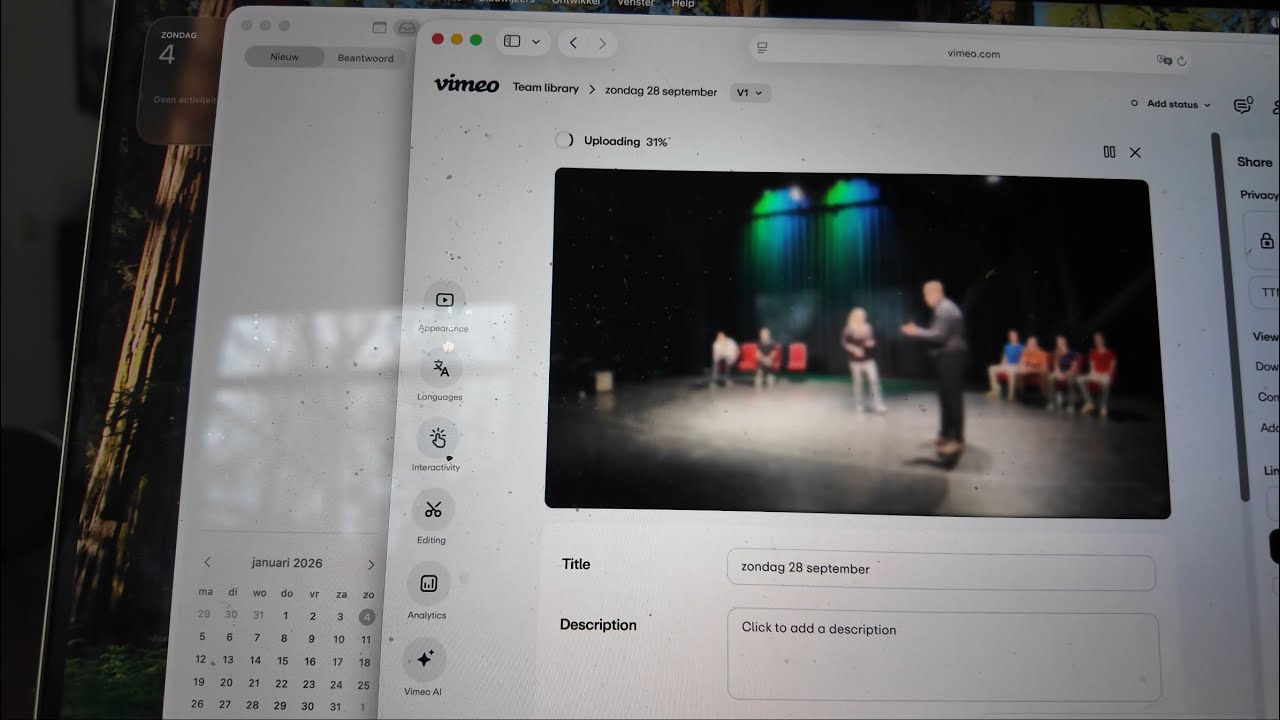Click the Uploading 31% progress indicator

(x=612, y=141)
